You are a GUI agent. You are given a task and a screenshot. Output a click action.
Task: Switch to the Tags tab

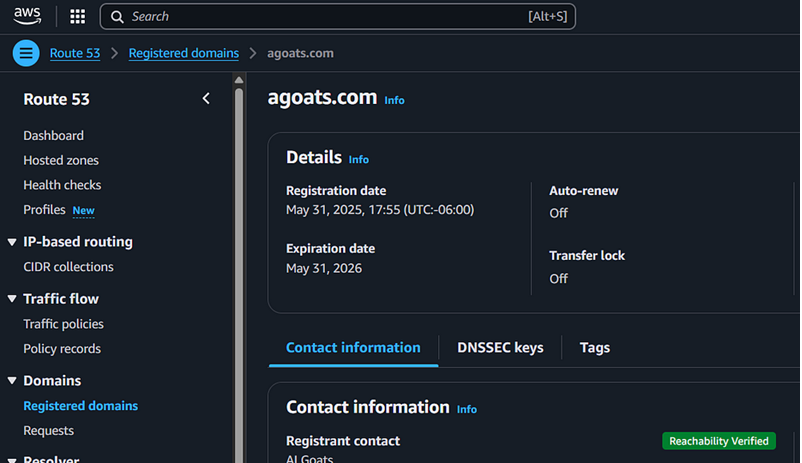tap(594, 348)
